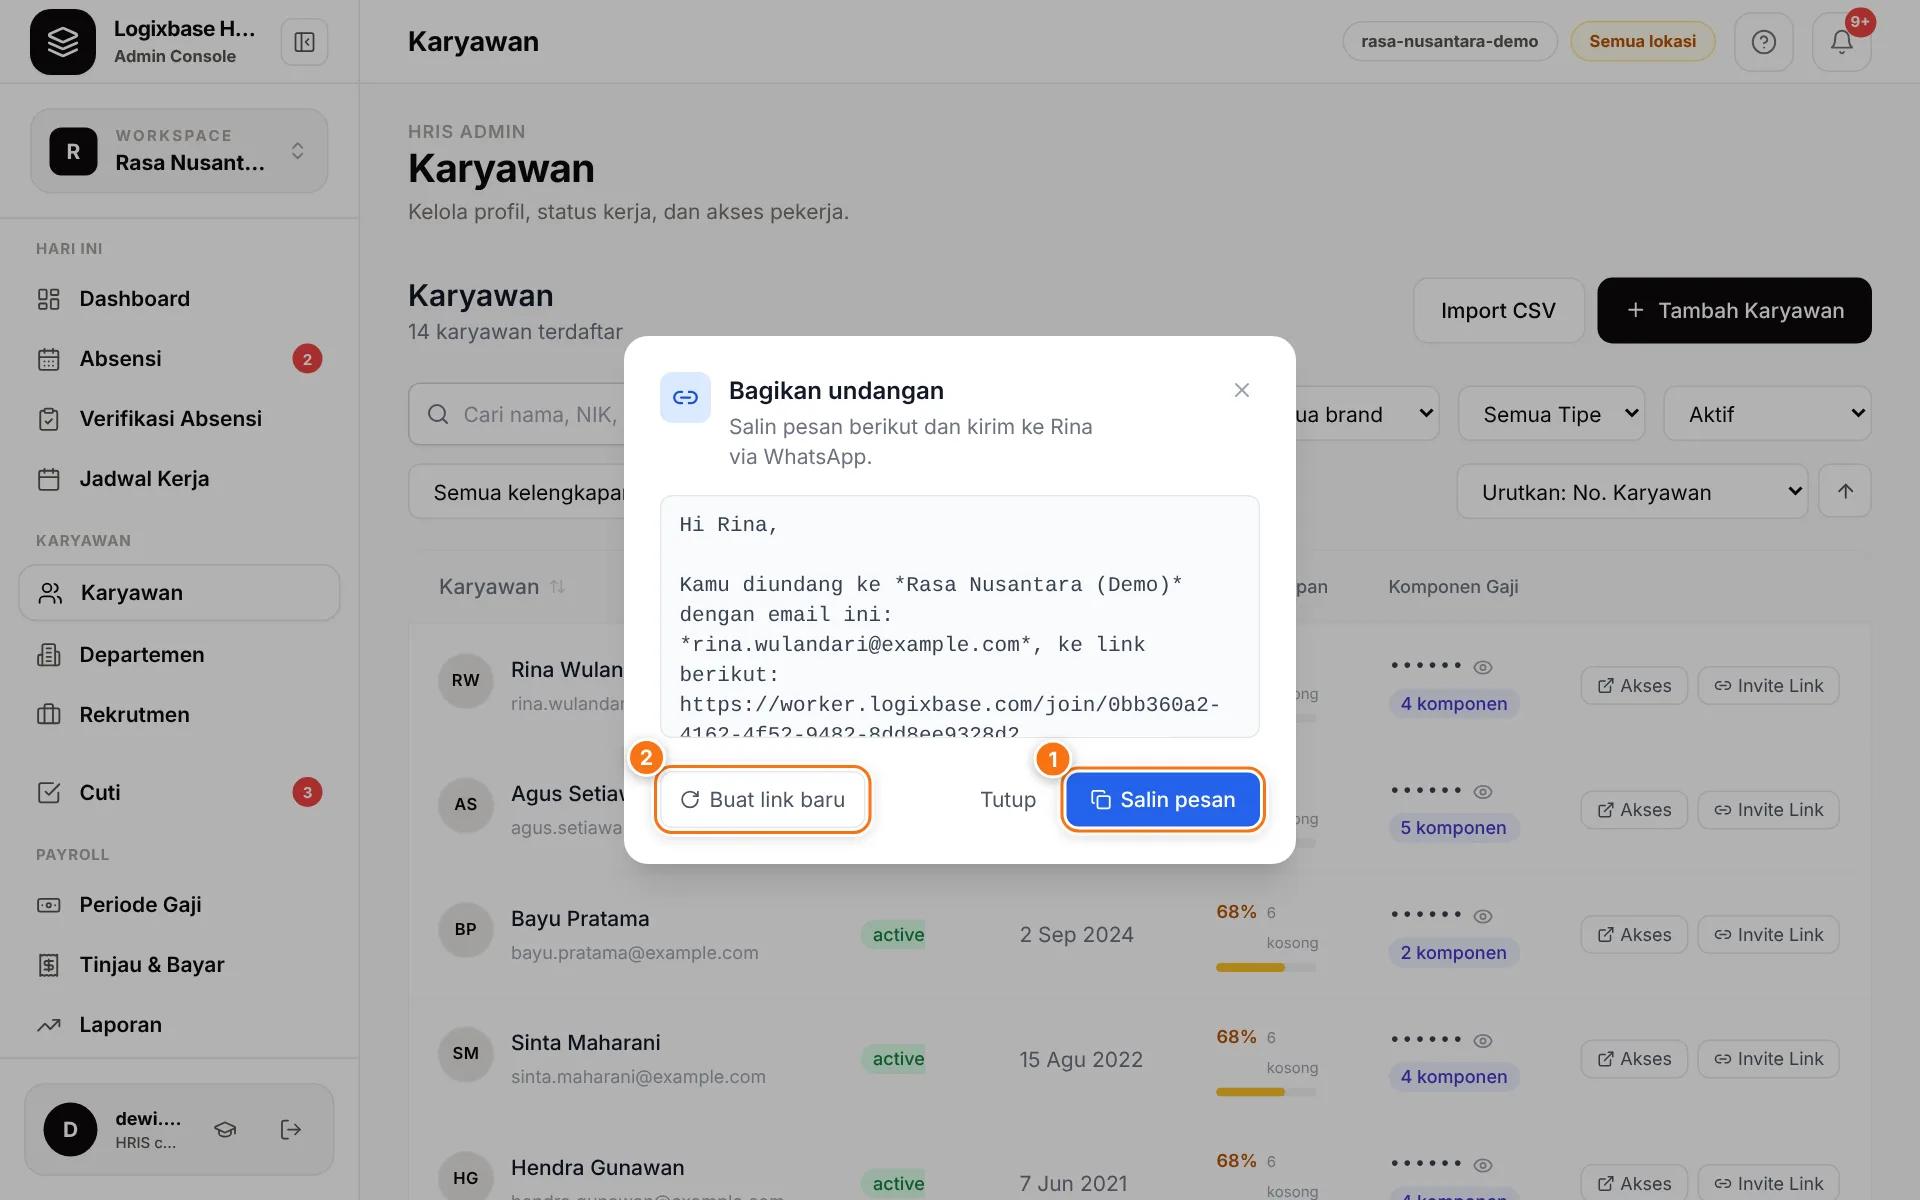
Task: Click the D user avatar
Action: click(x=70, y=1129)
